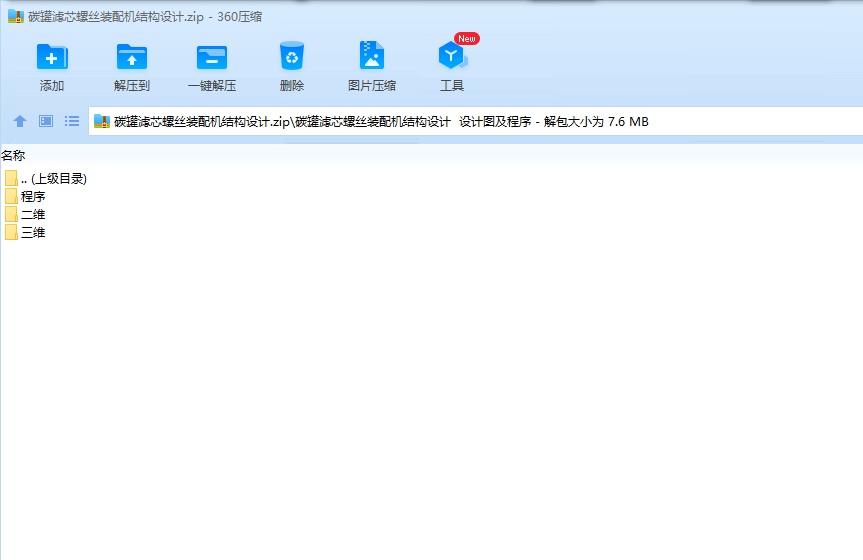The image size is (863, 560).
Task: Click the zip archive icon in path bar
Action: click(102, 121)
